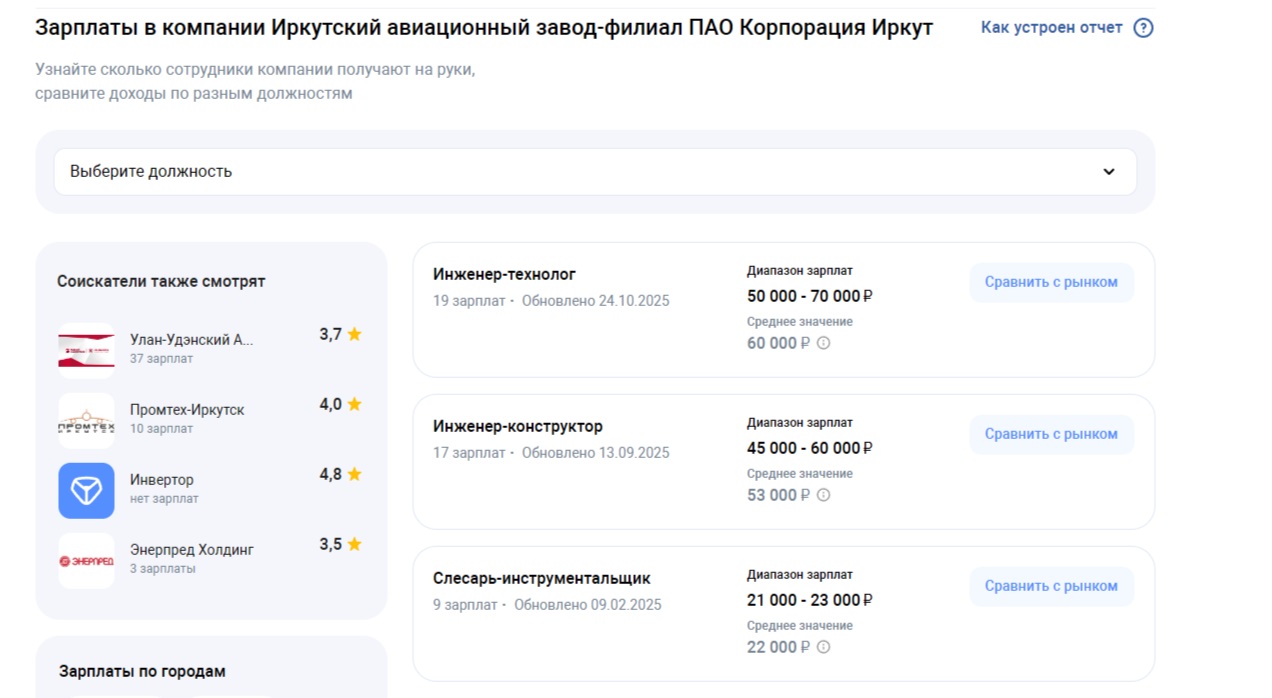Click the 3,5 rating star for Энерпред Холдинг
The width and height of the screenshot is (1272, 698).
coord(354,544)
